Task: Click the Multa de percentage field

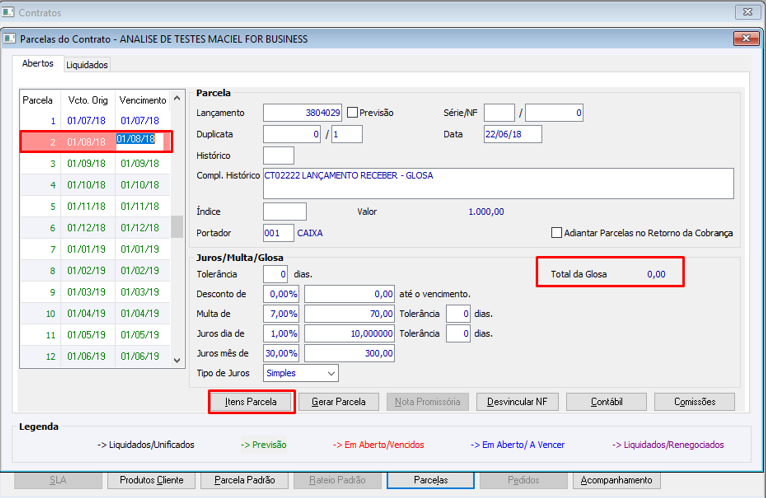Action: tap(281, 314)
